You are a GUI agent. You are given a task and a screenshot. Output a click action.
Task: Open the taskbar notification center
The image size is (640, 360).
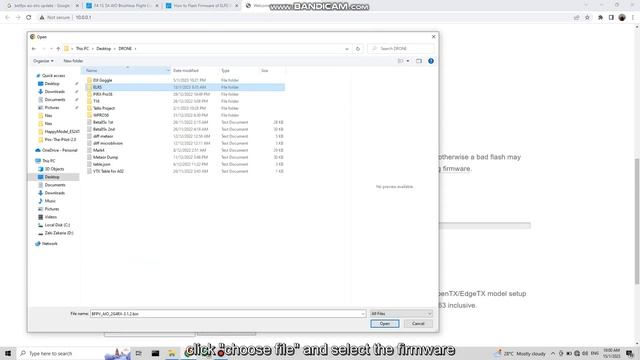[x=630, y=353]
